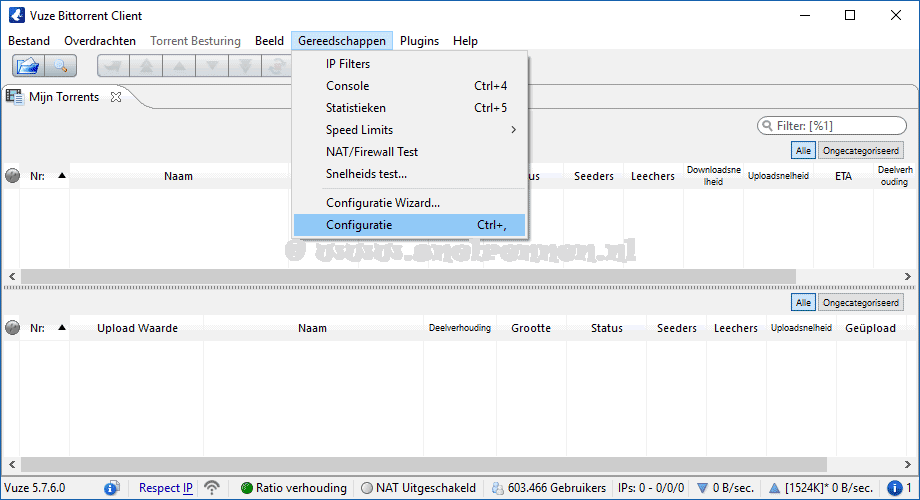Click the health globe icon in upper table header
Image resolution: width=920 pixels, height=500 pixels.
[12, 175]
